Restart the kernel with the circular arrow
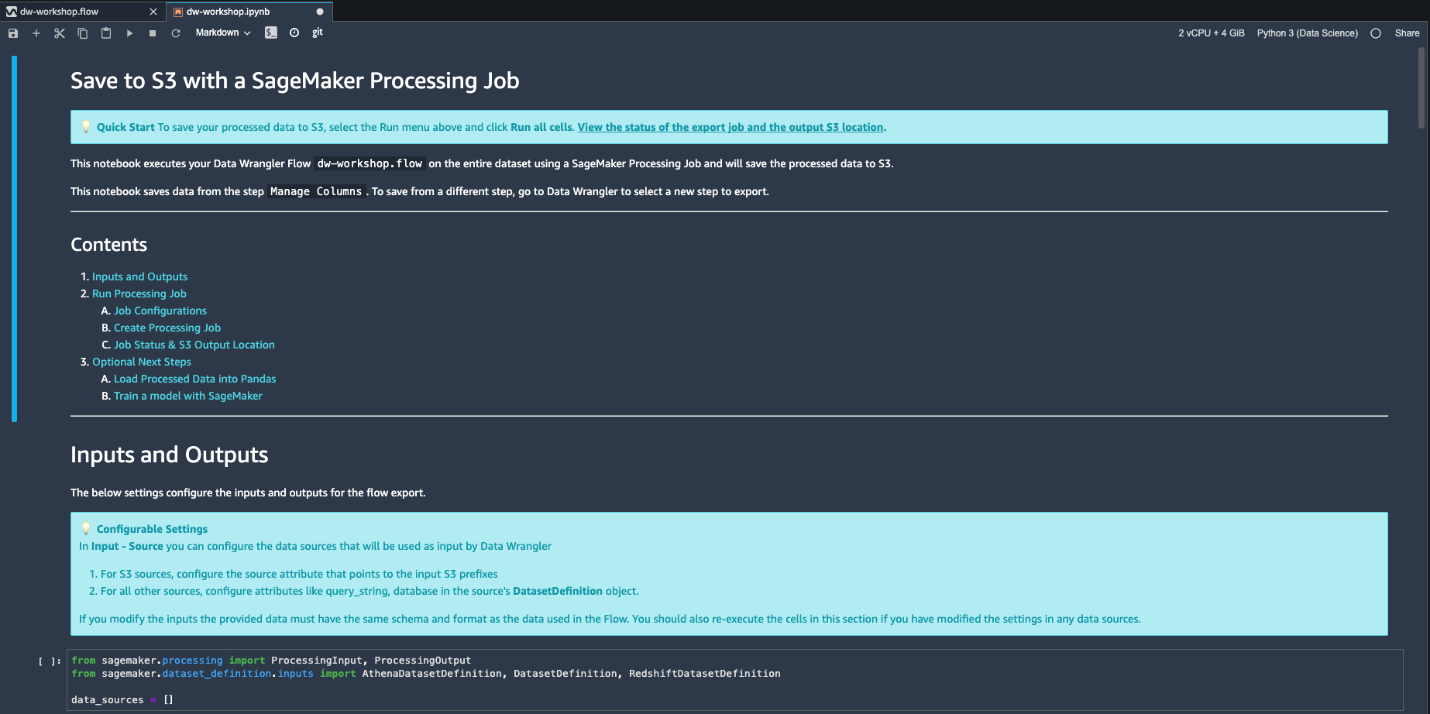 (x=175, y=33)
